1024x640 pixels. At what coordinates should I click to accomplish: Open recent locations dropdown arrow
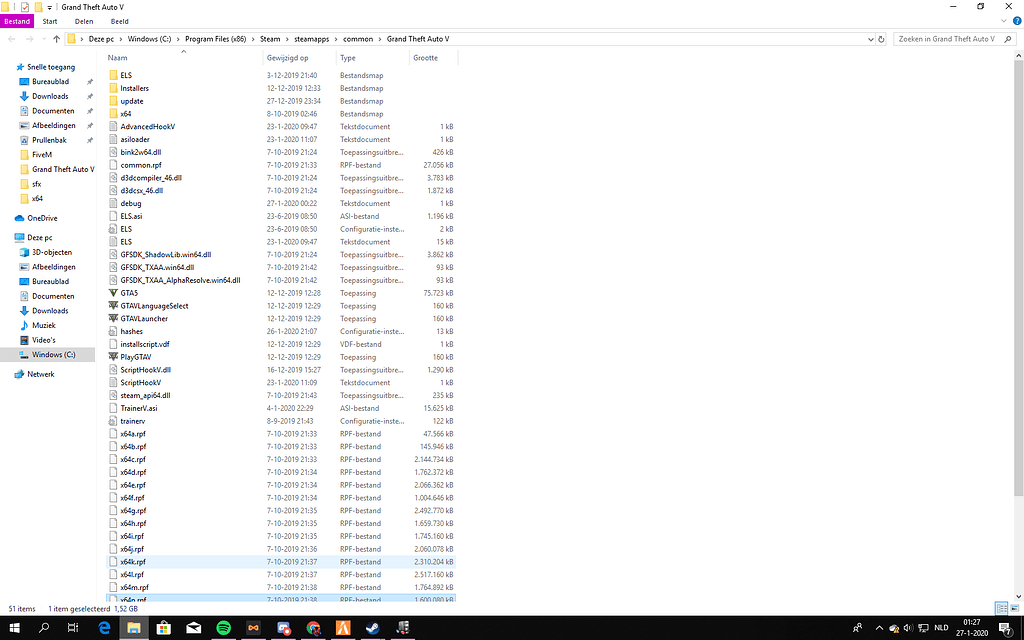(x=43, y=39)
